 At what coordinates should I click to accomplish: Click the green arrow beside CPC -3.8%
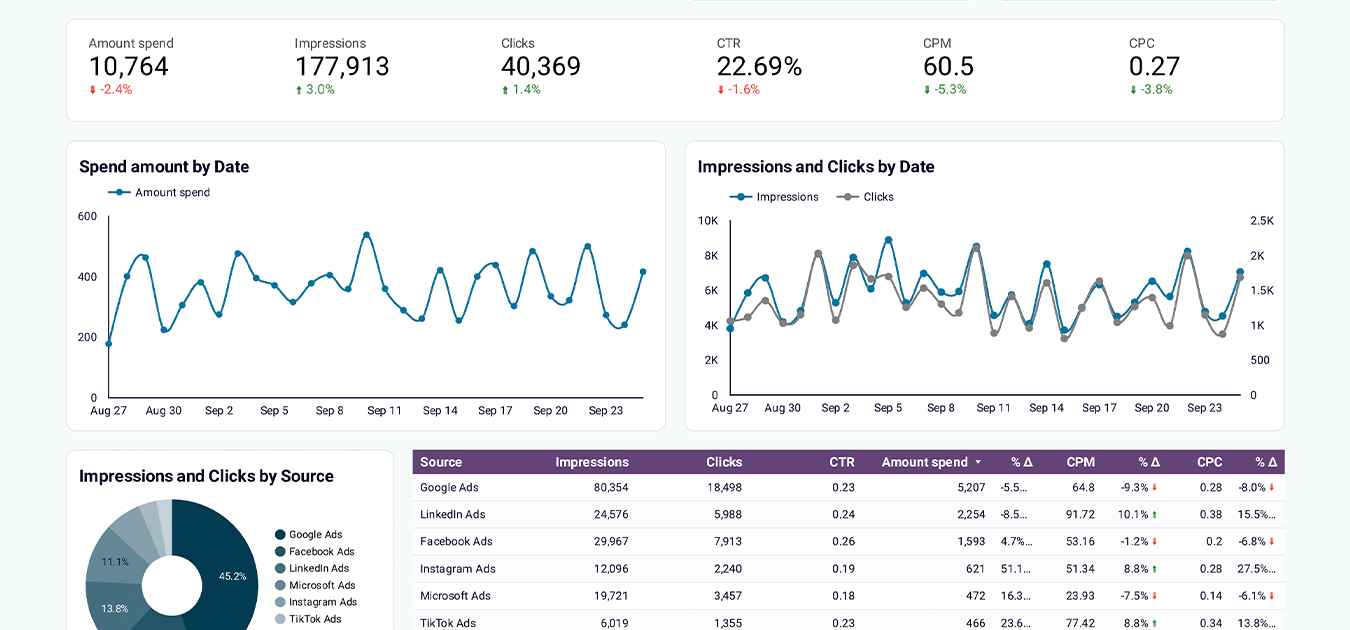[x=1134, y=89]
